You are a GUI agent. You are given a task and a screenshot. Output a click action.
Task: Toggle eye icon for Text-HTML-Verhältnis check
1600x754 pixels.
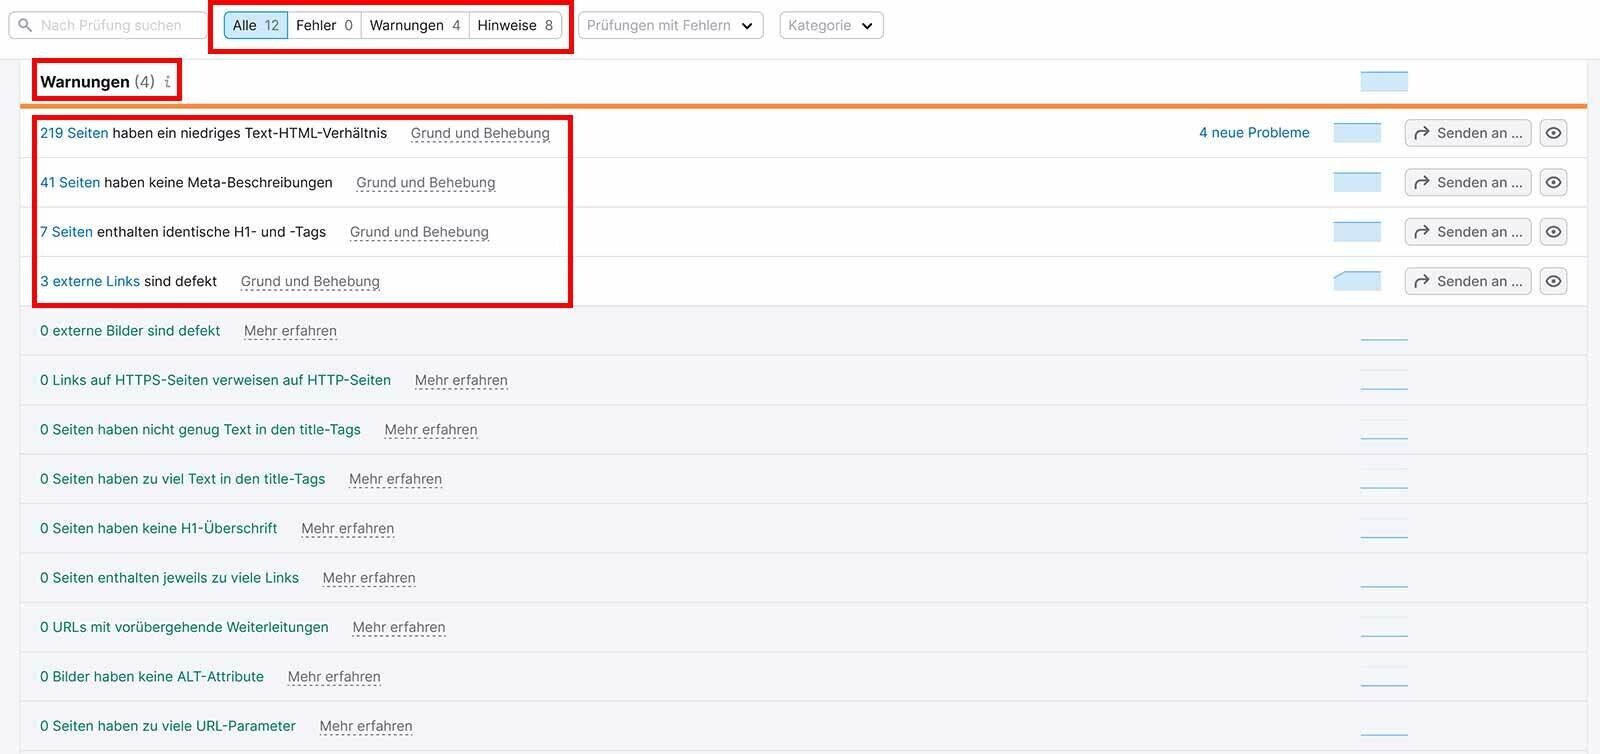(x=1553, y=133)
